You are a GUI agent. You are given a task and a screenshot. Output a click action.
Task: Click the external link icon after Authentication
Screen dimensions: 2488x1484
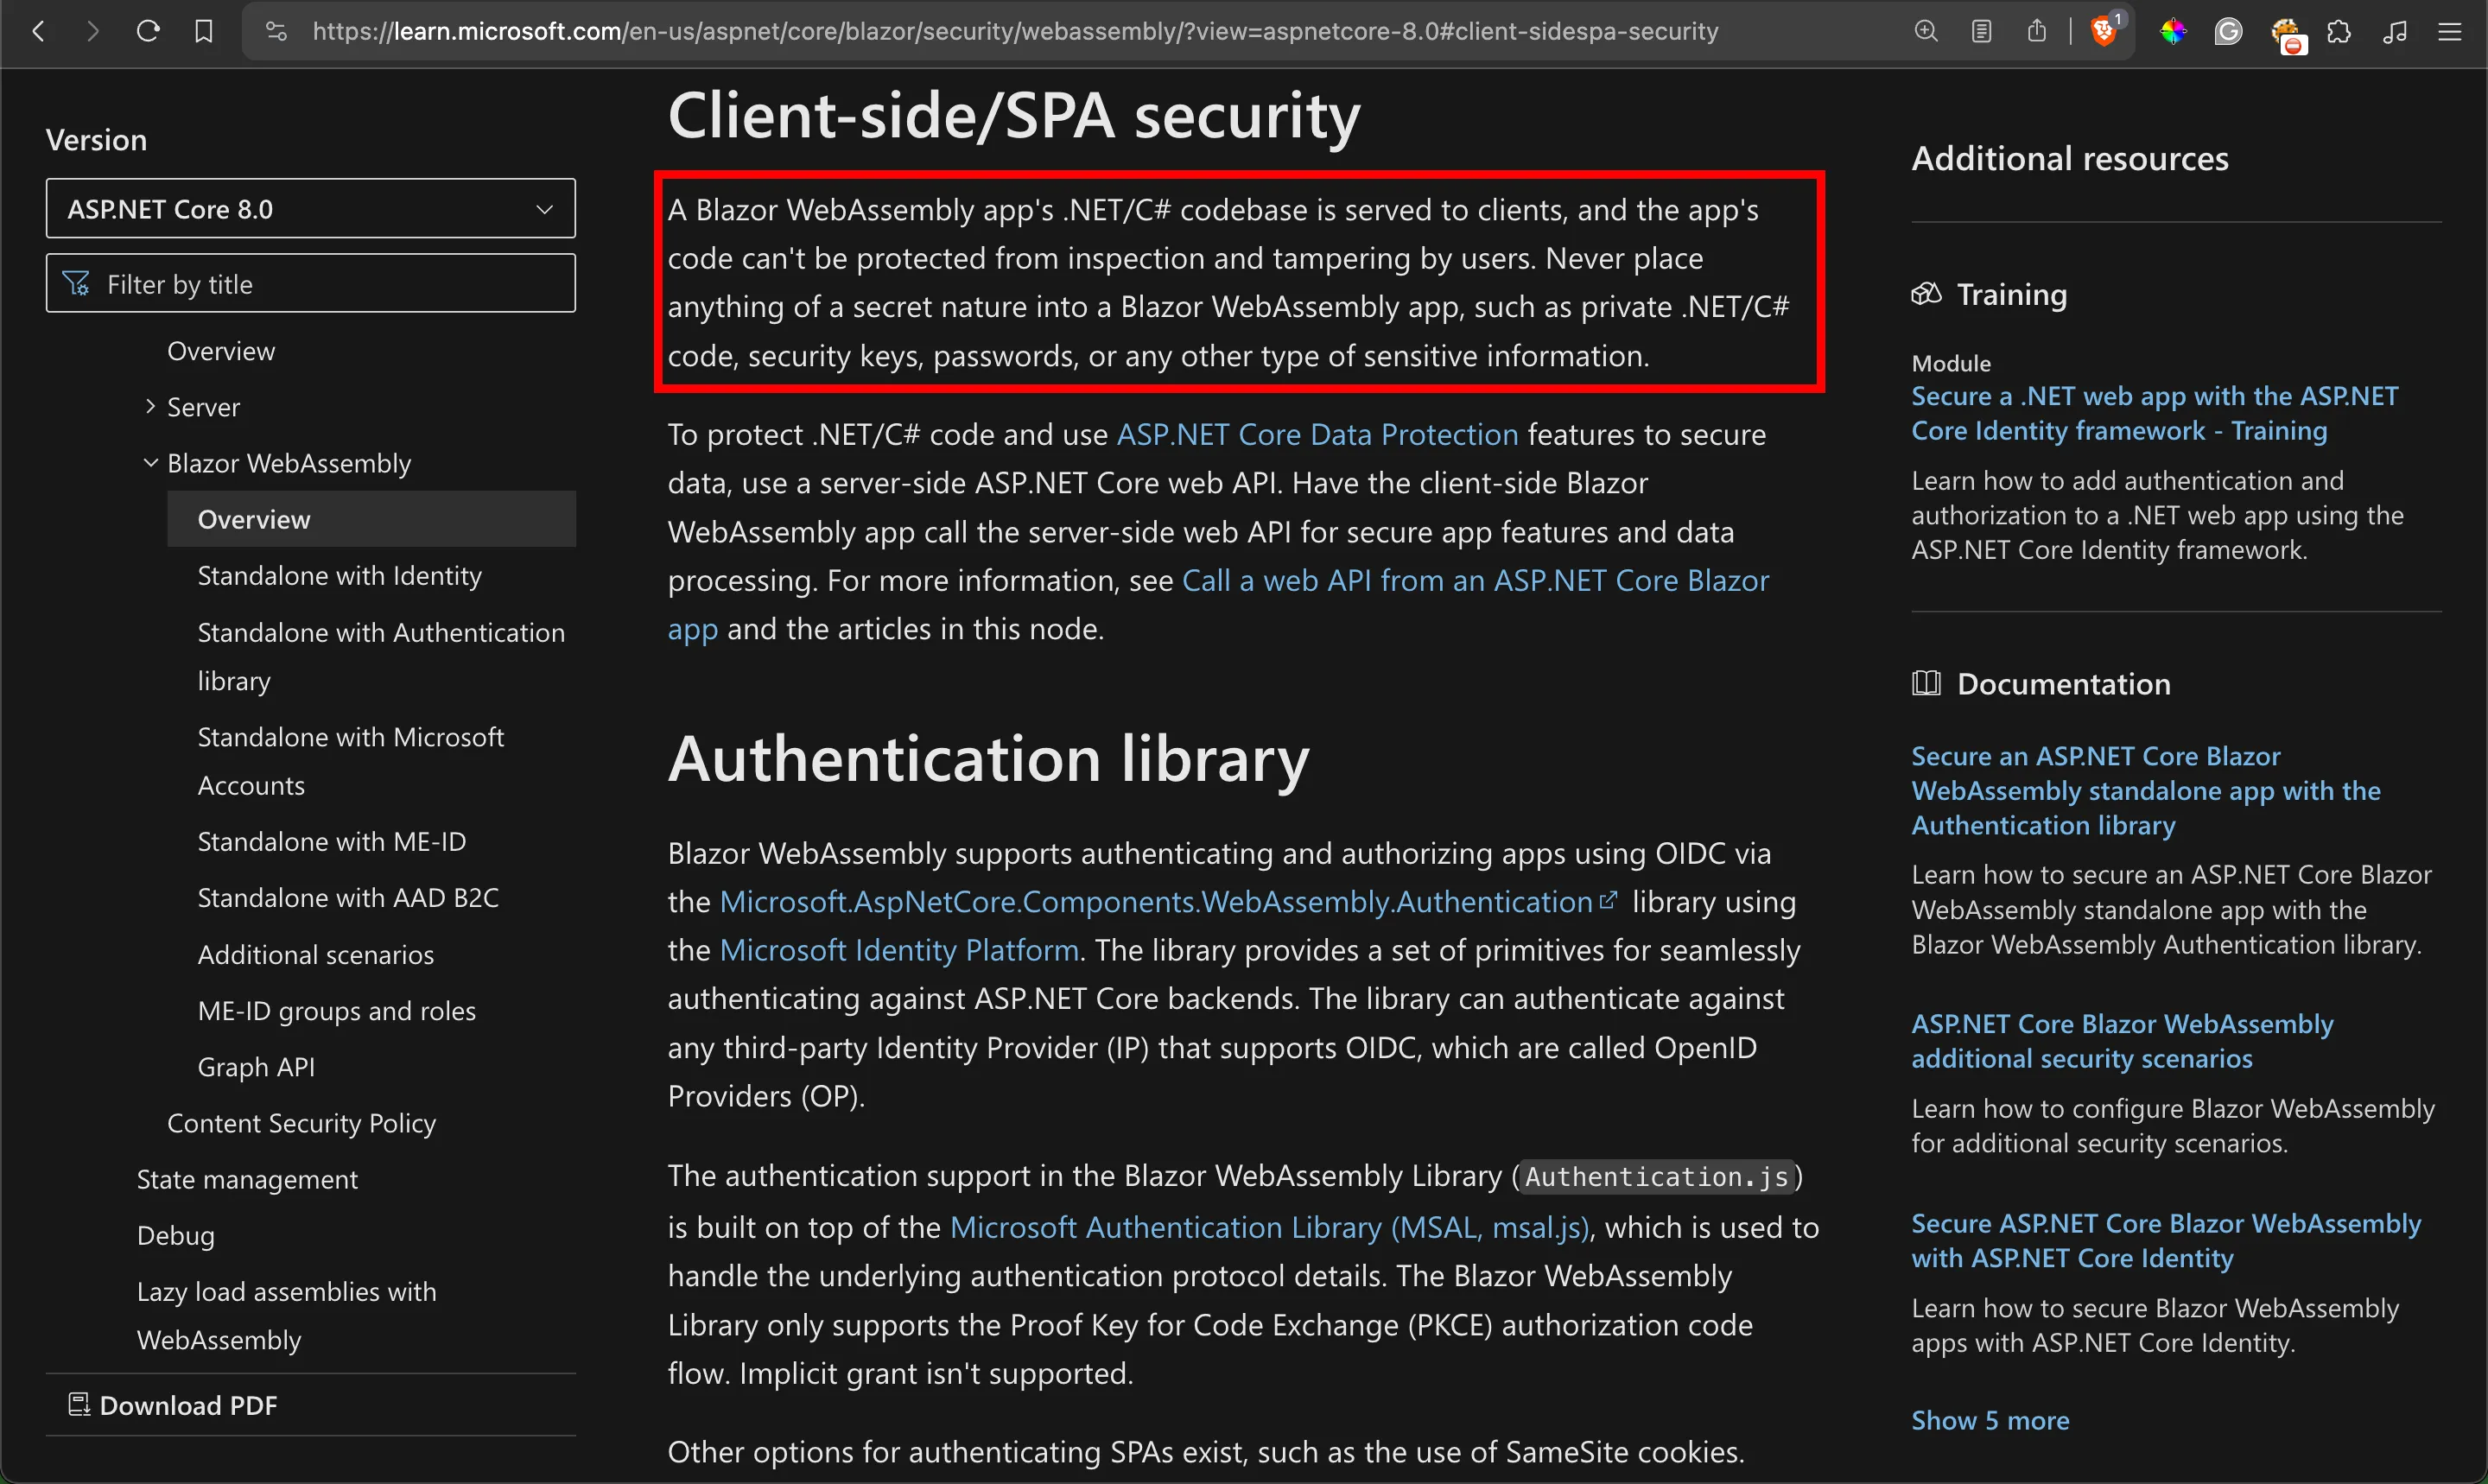coord(1608,900)
